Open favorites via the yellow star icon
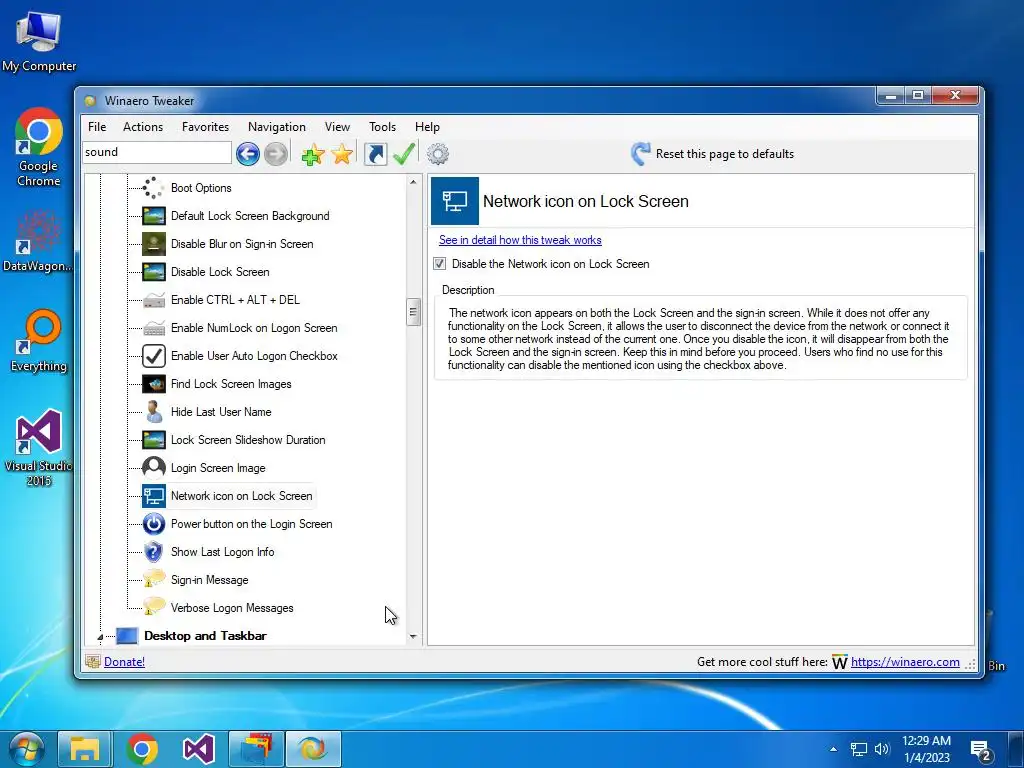Image resolution: width=1024 pixels, height=768 pixels. pyautogui.click(x=342, y=154)
